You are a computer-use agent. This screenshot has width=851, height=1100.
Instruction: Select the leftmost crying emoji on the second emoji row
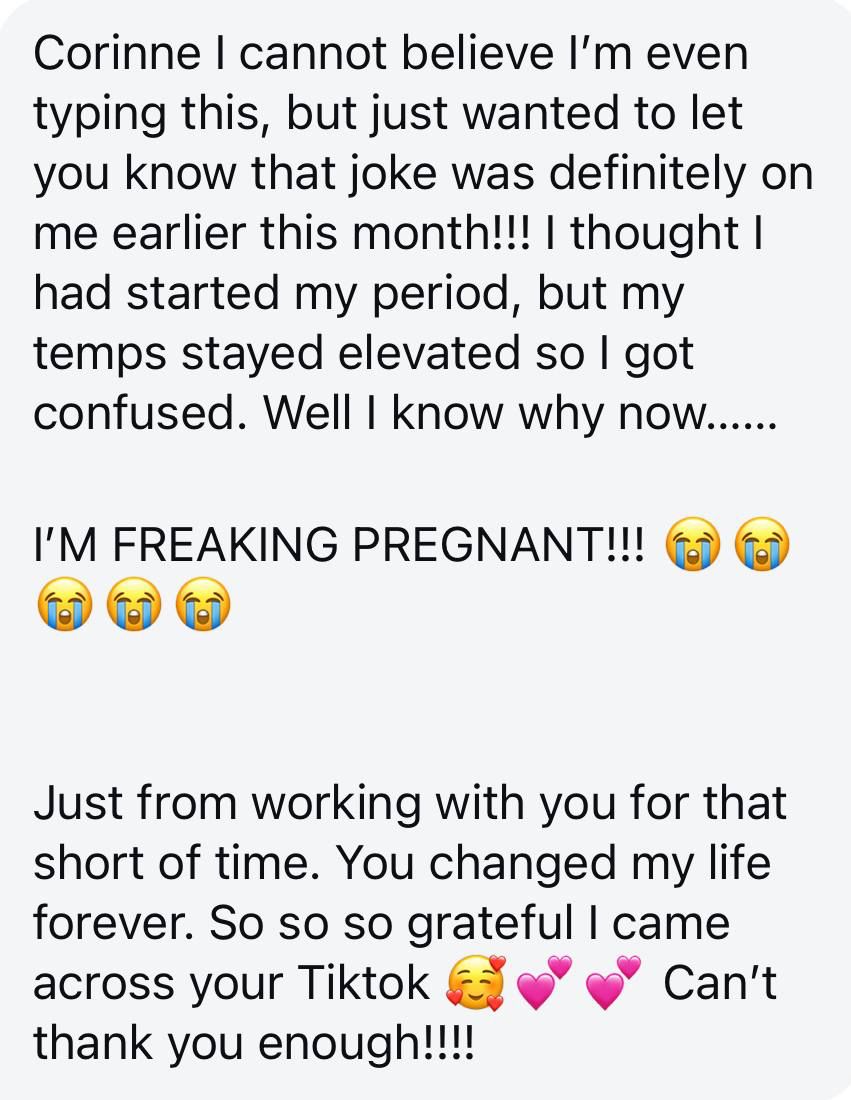pyautogui.click(x=62, y=606)
